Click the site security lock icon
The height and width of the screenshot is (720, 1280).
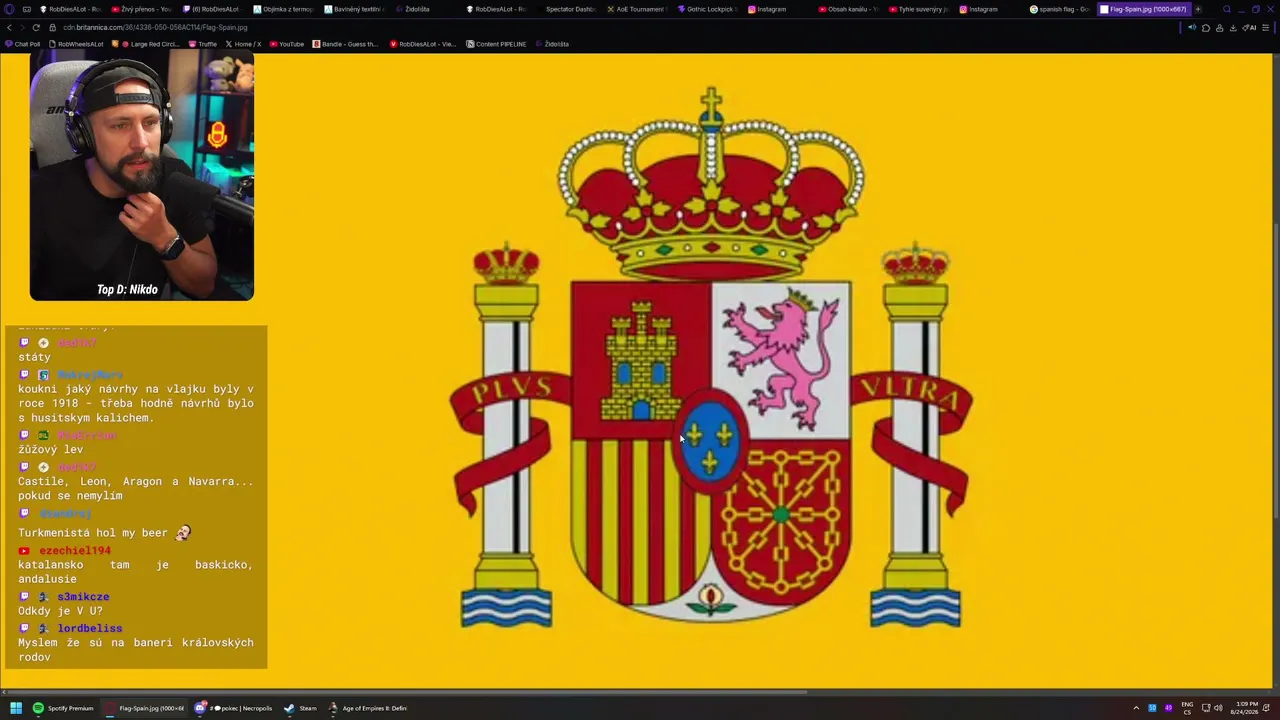coord(54,27)
